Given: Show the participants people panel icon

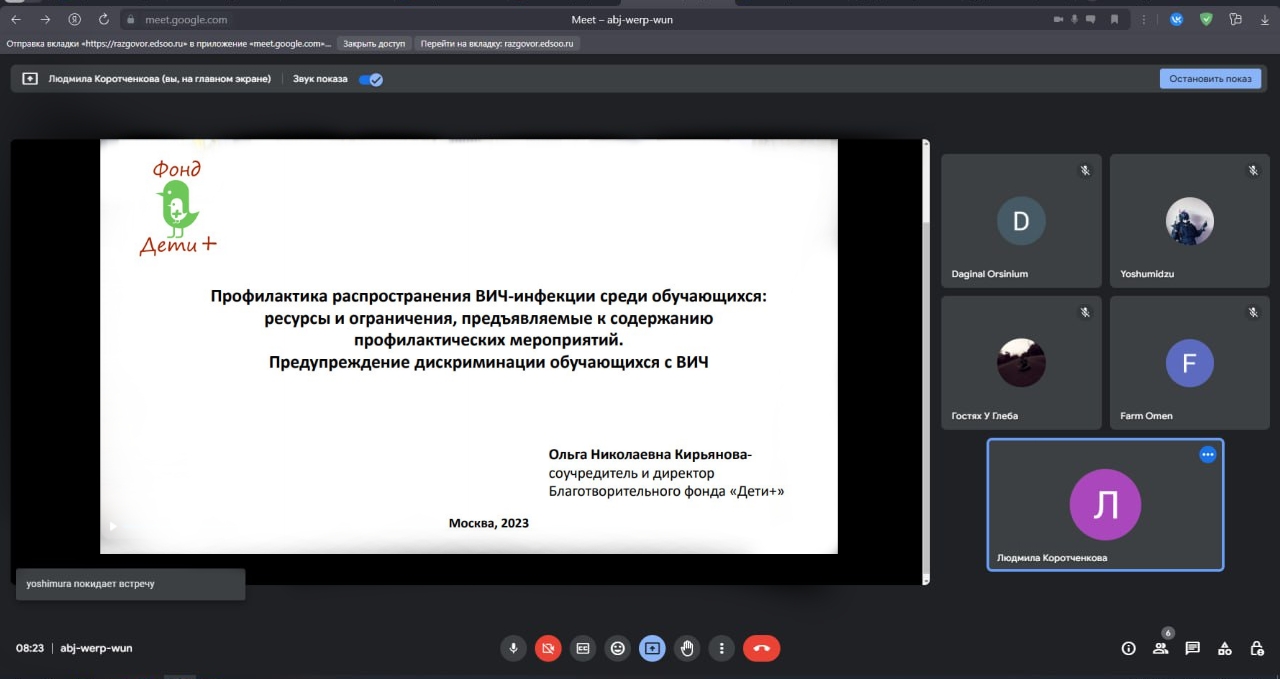Looking at the screenshot, I should [x=1160, y=648].
